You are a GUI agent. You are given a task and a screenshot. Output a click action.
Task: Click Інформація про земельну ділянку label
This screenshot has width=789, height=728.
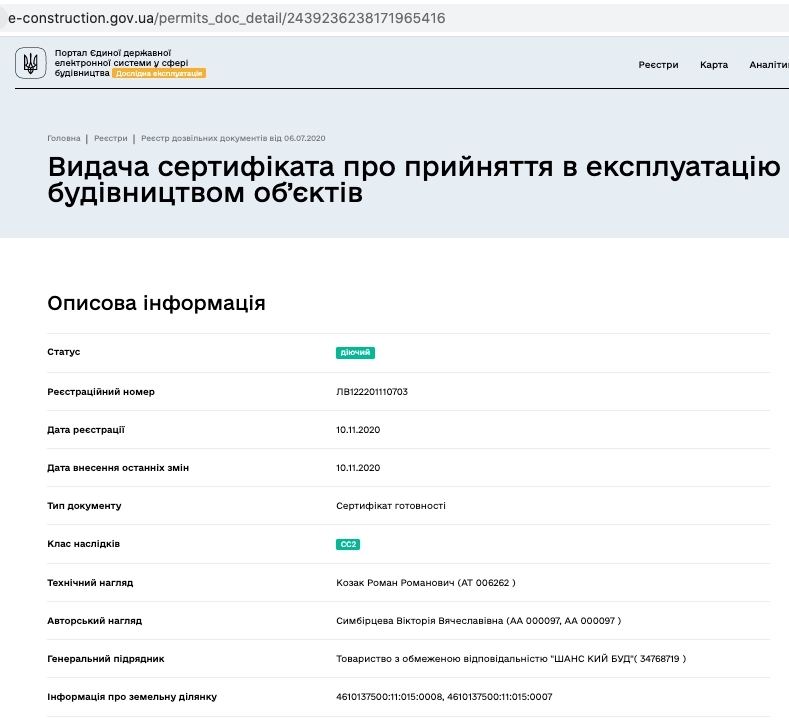tap(132, 697)
